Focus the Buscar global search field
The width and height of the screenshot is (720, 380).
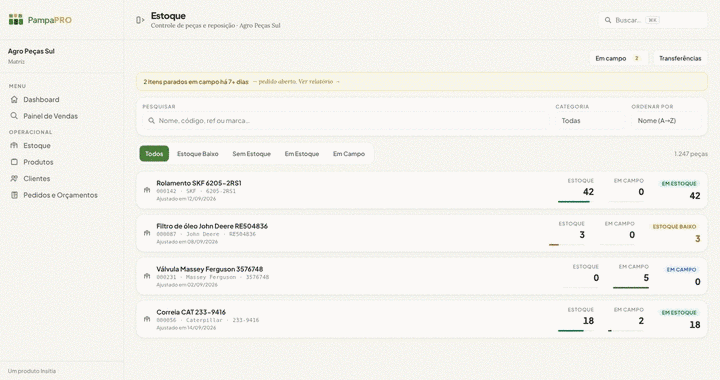(652, 20)
